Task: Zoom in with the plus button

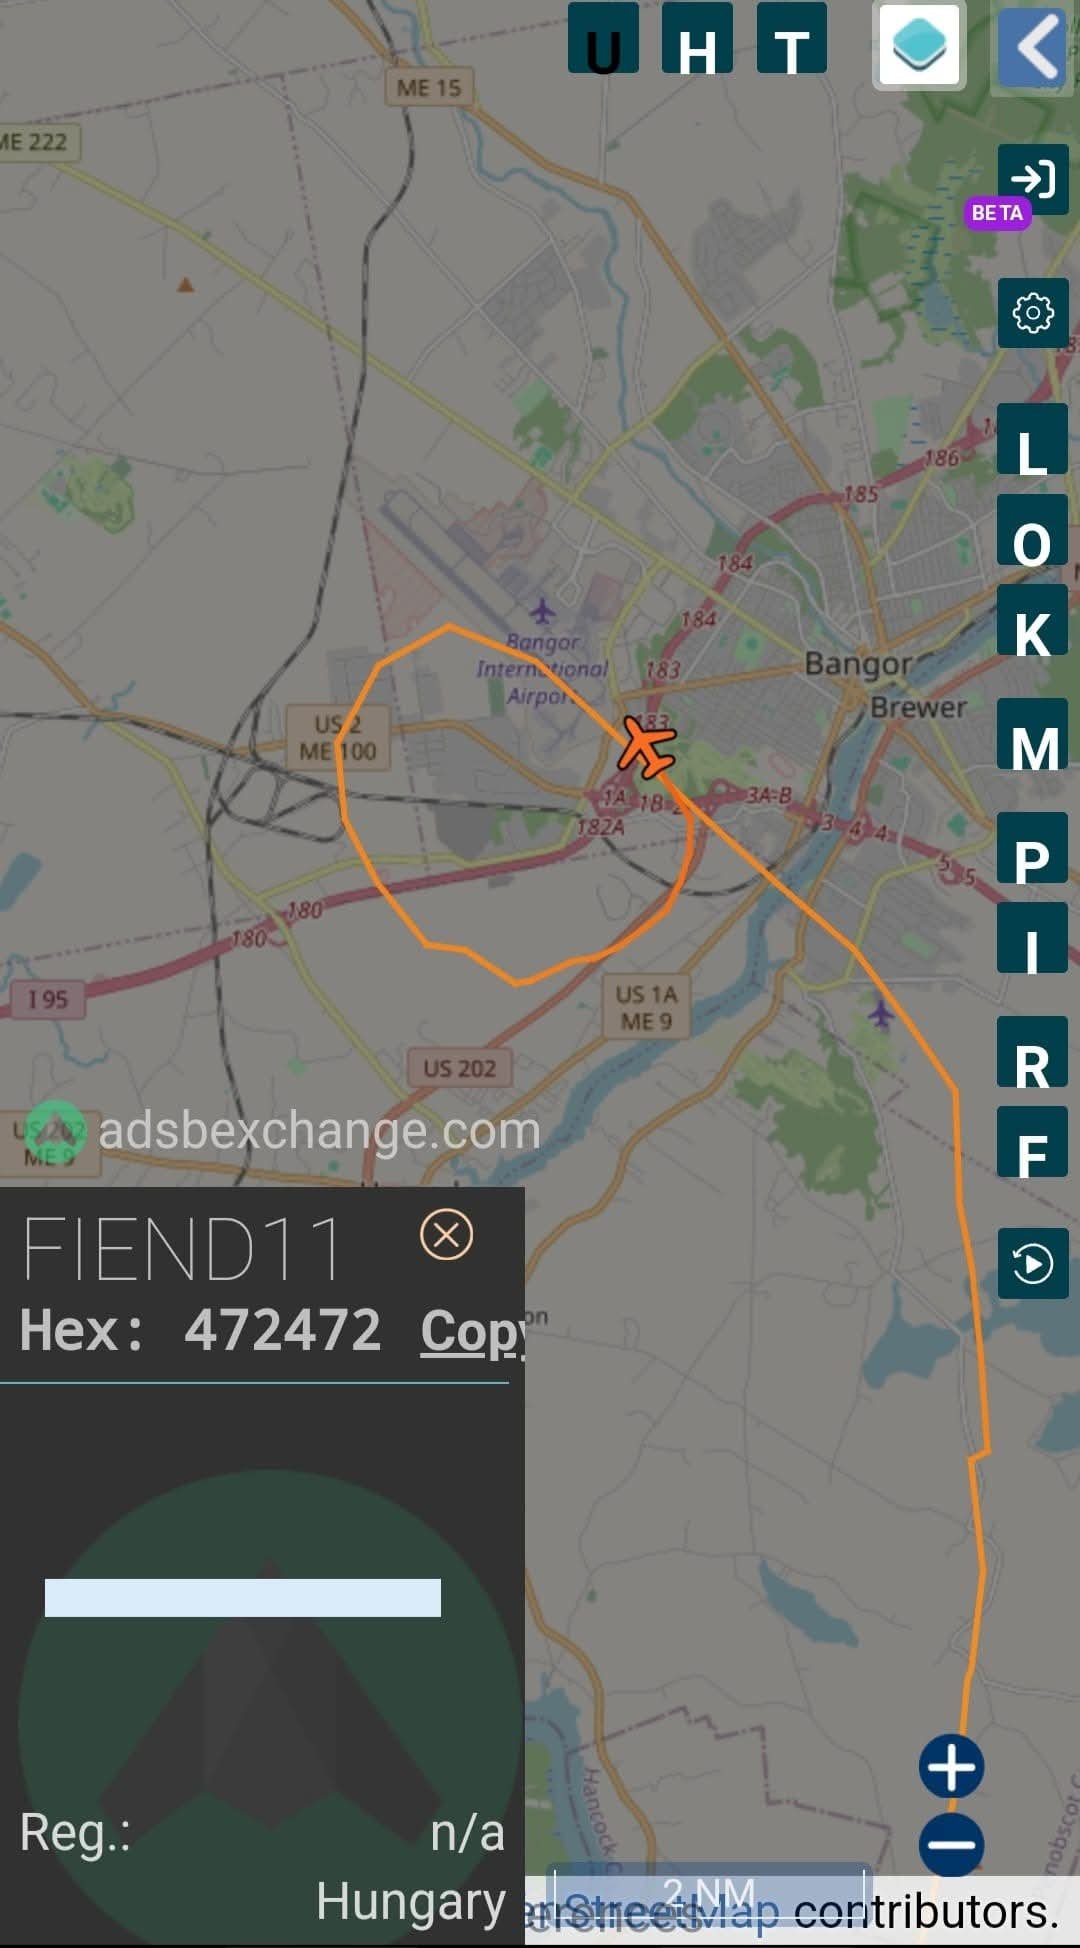Action: tap(952, 1767)
